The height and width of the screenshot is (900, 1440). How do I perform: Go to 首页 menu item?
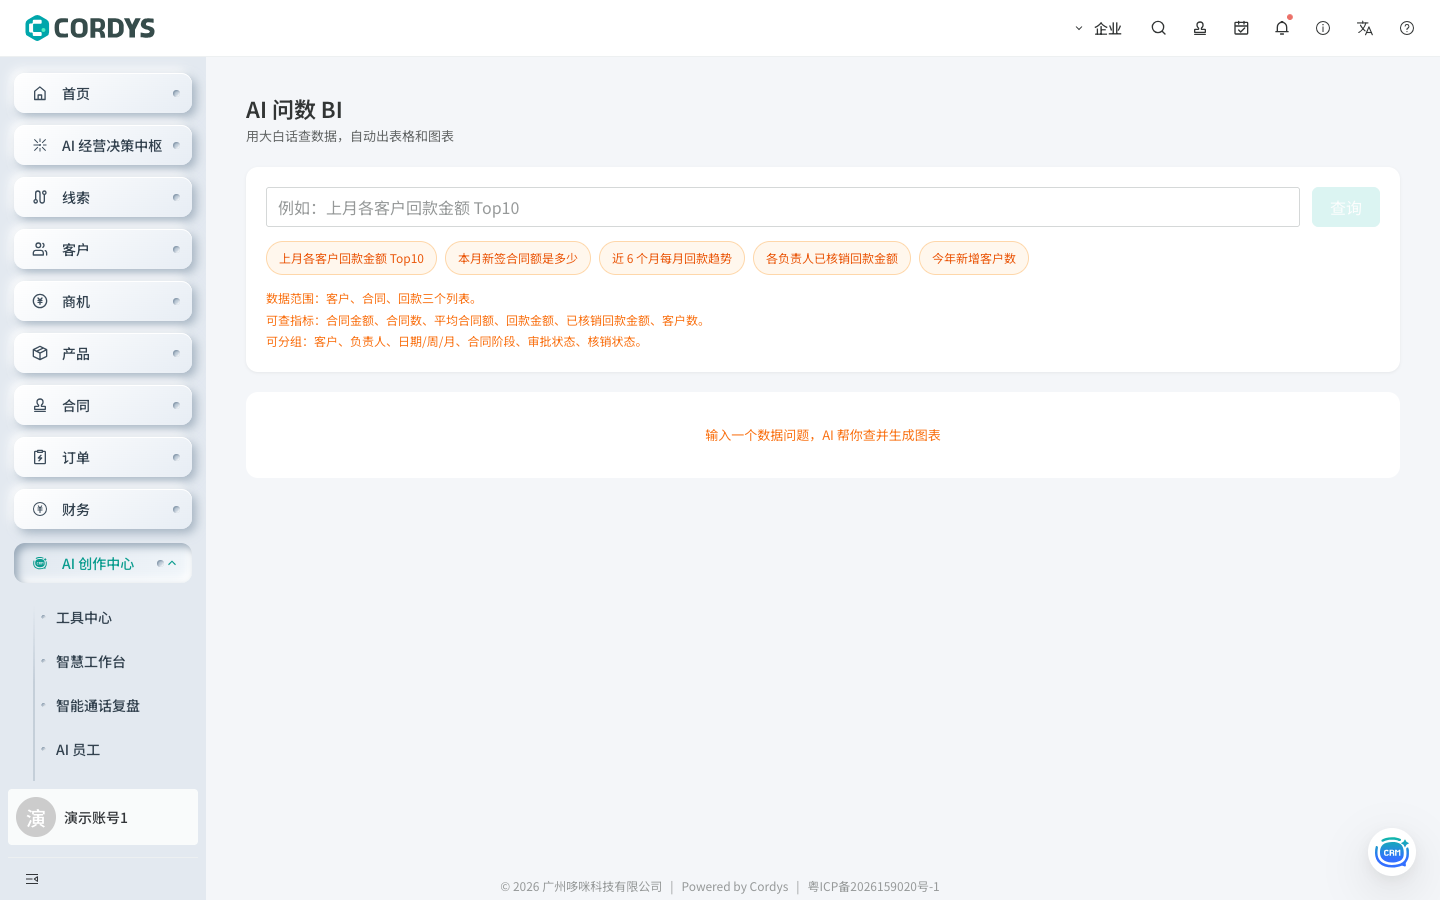tap(103, 93)
